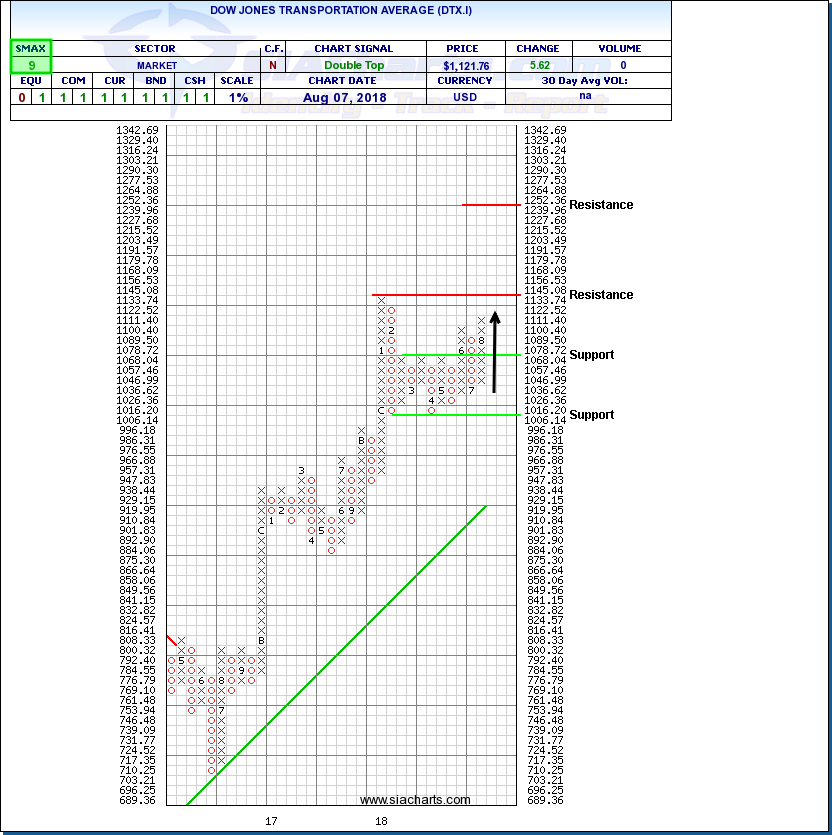Select the Double Top chart signal
Viewport: 832px width, 835px height.
(x=353, y=65)
